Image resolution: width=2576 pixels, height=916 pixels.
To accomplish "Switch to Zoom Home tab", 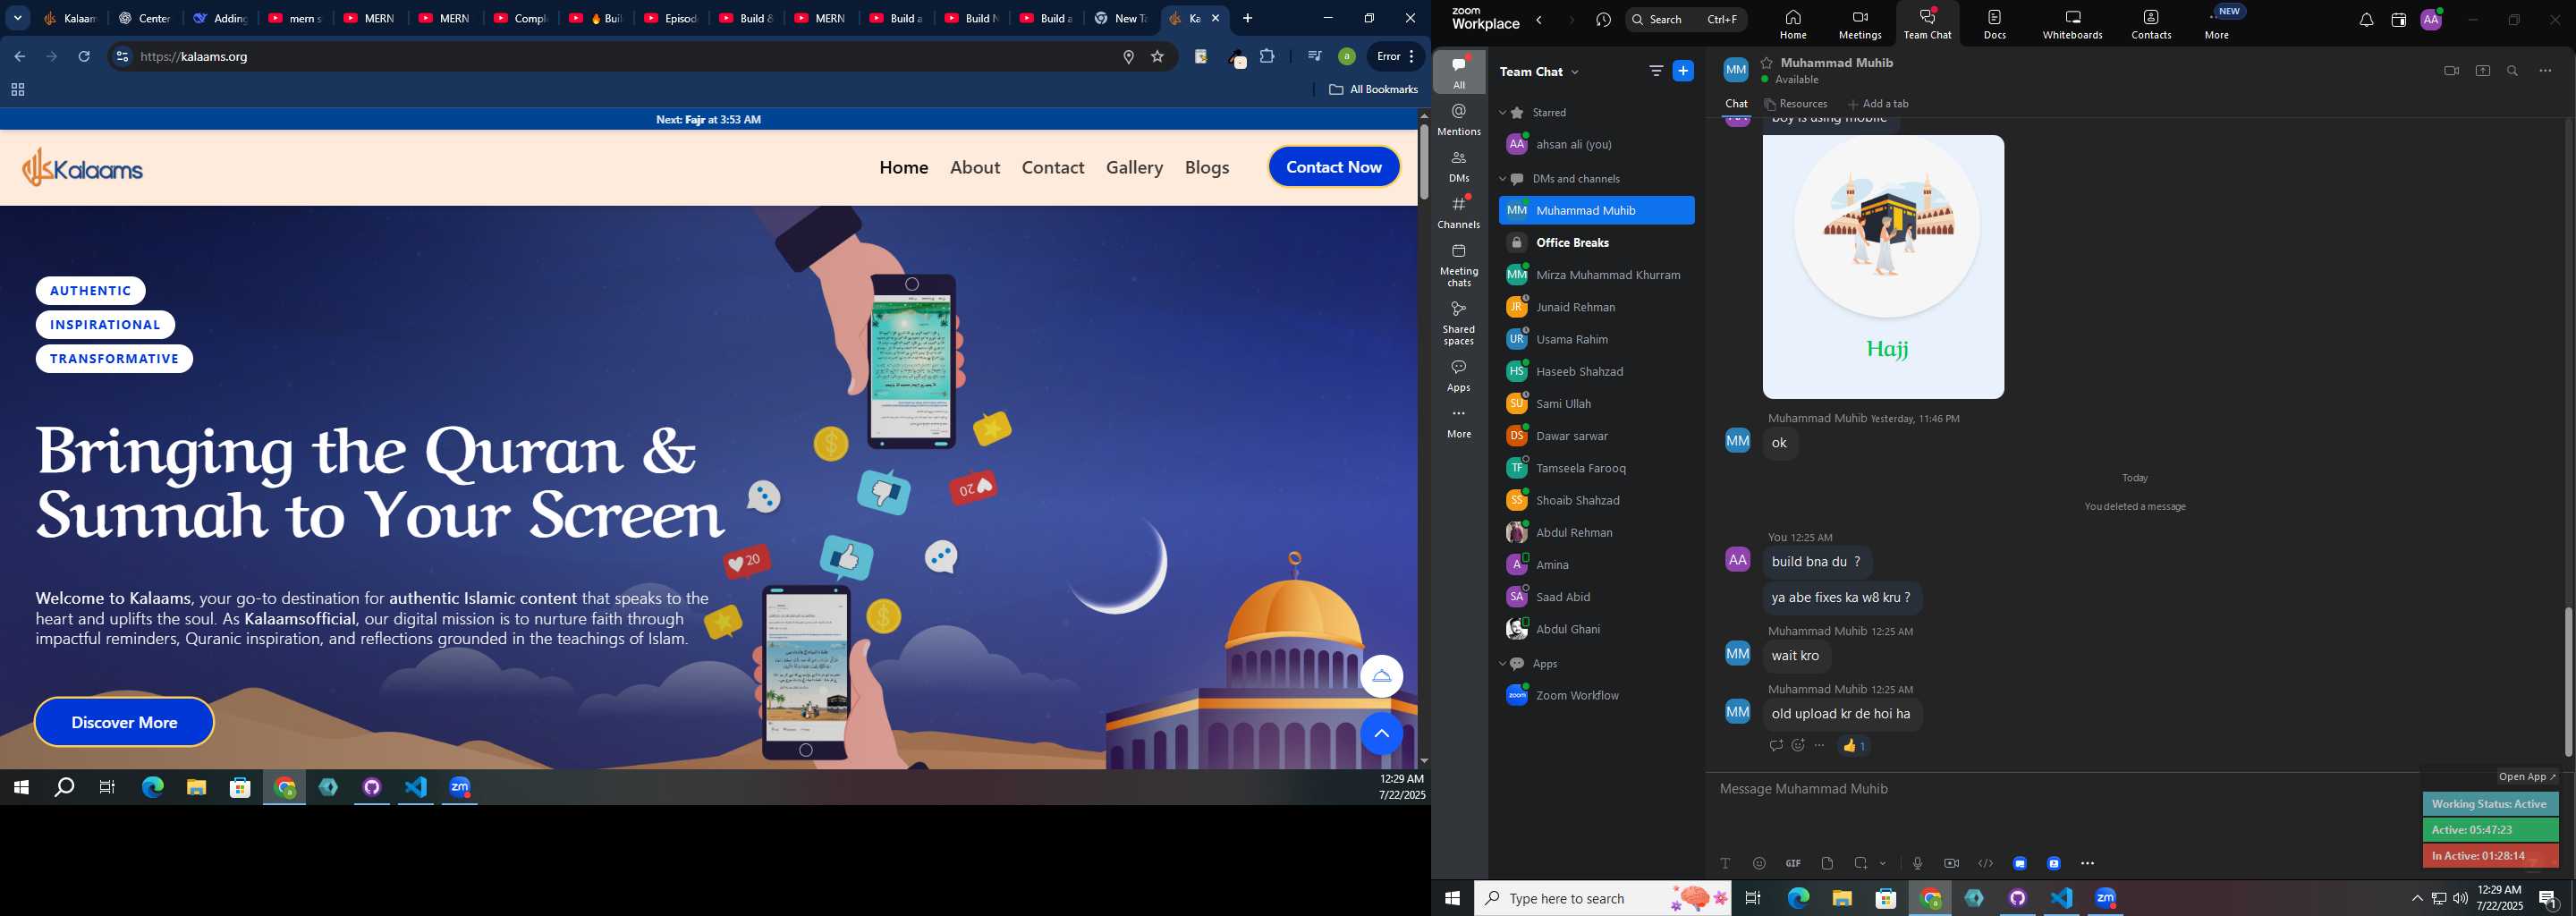I will [1793, 24].
